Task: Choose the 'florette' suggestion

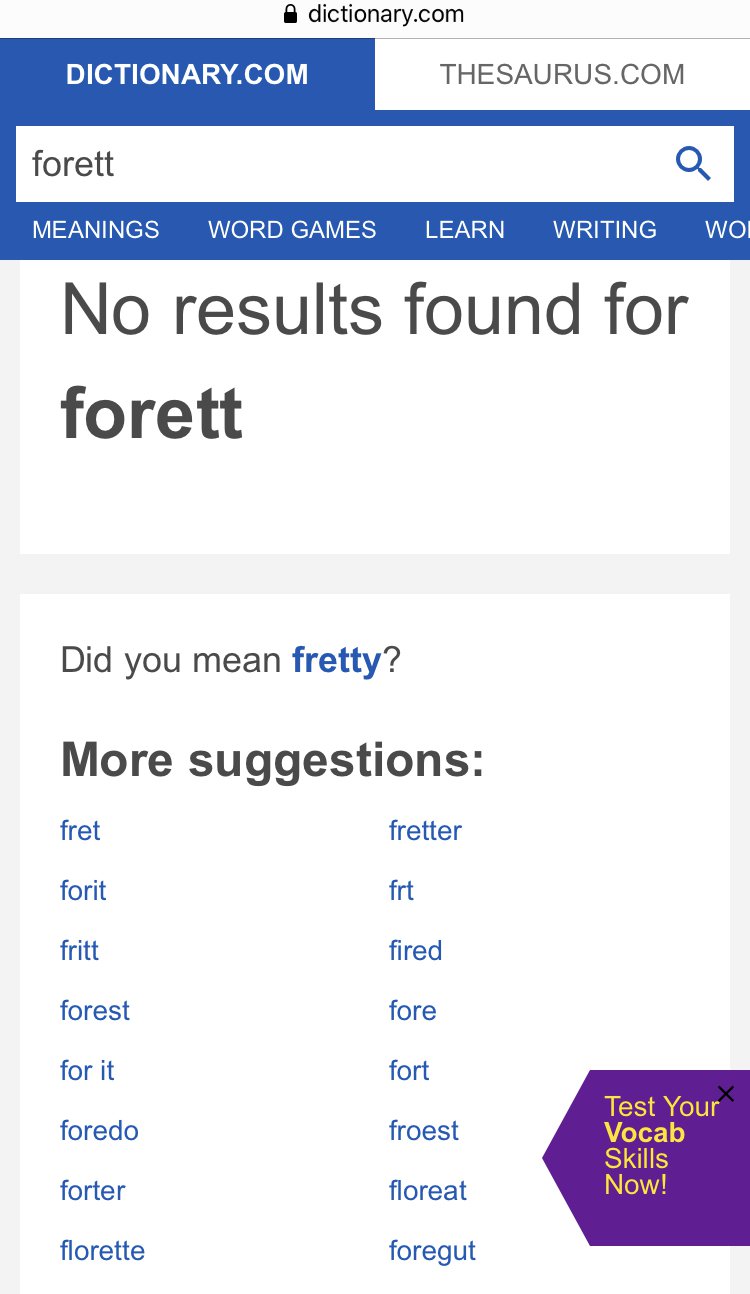Action: pyautogui.click(x=103, y=1250)
